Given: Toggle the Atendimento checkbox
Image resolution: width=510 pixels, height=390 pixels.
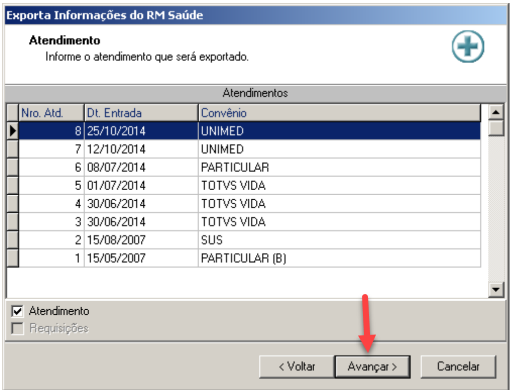Looking at the screenshot, I should point(17,311).
